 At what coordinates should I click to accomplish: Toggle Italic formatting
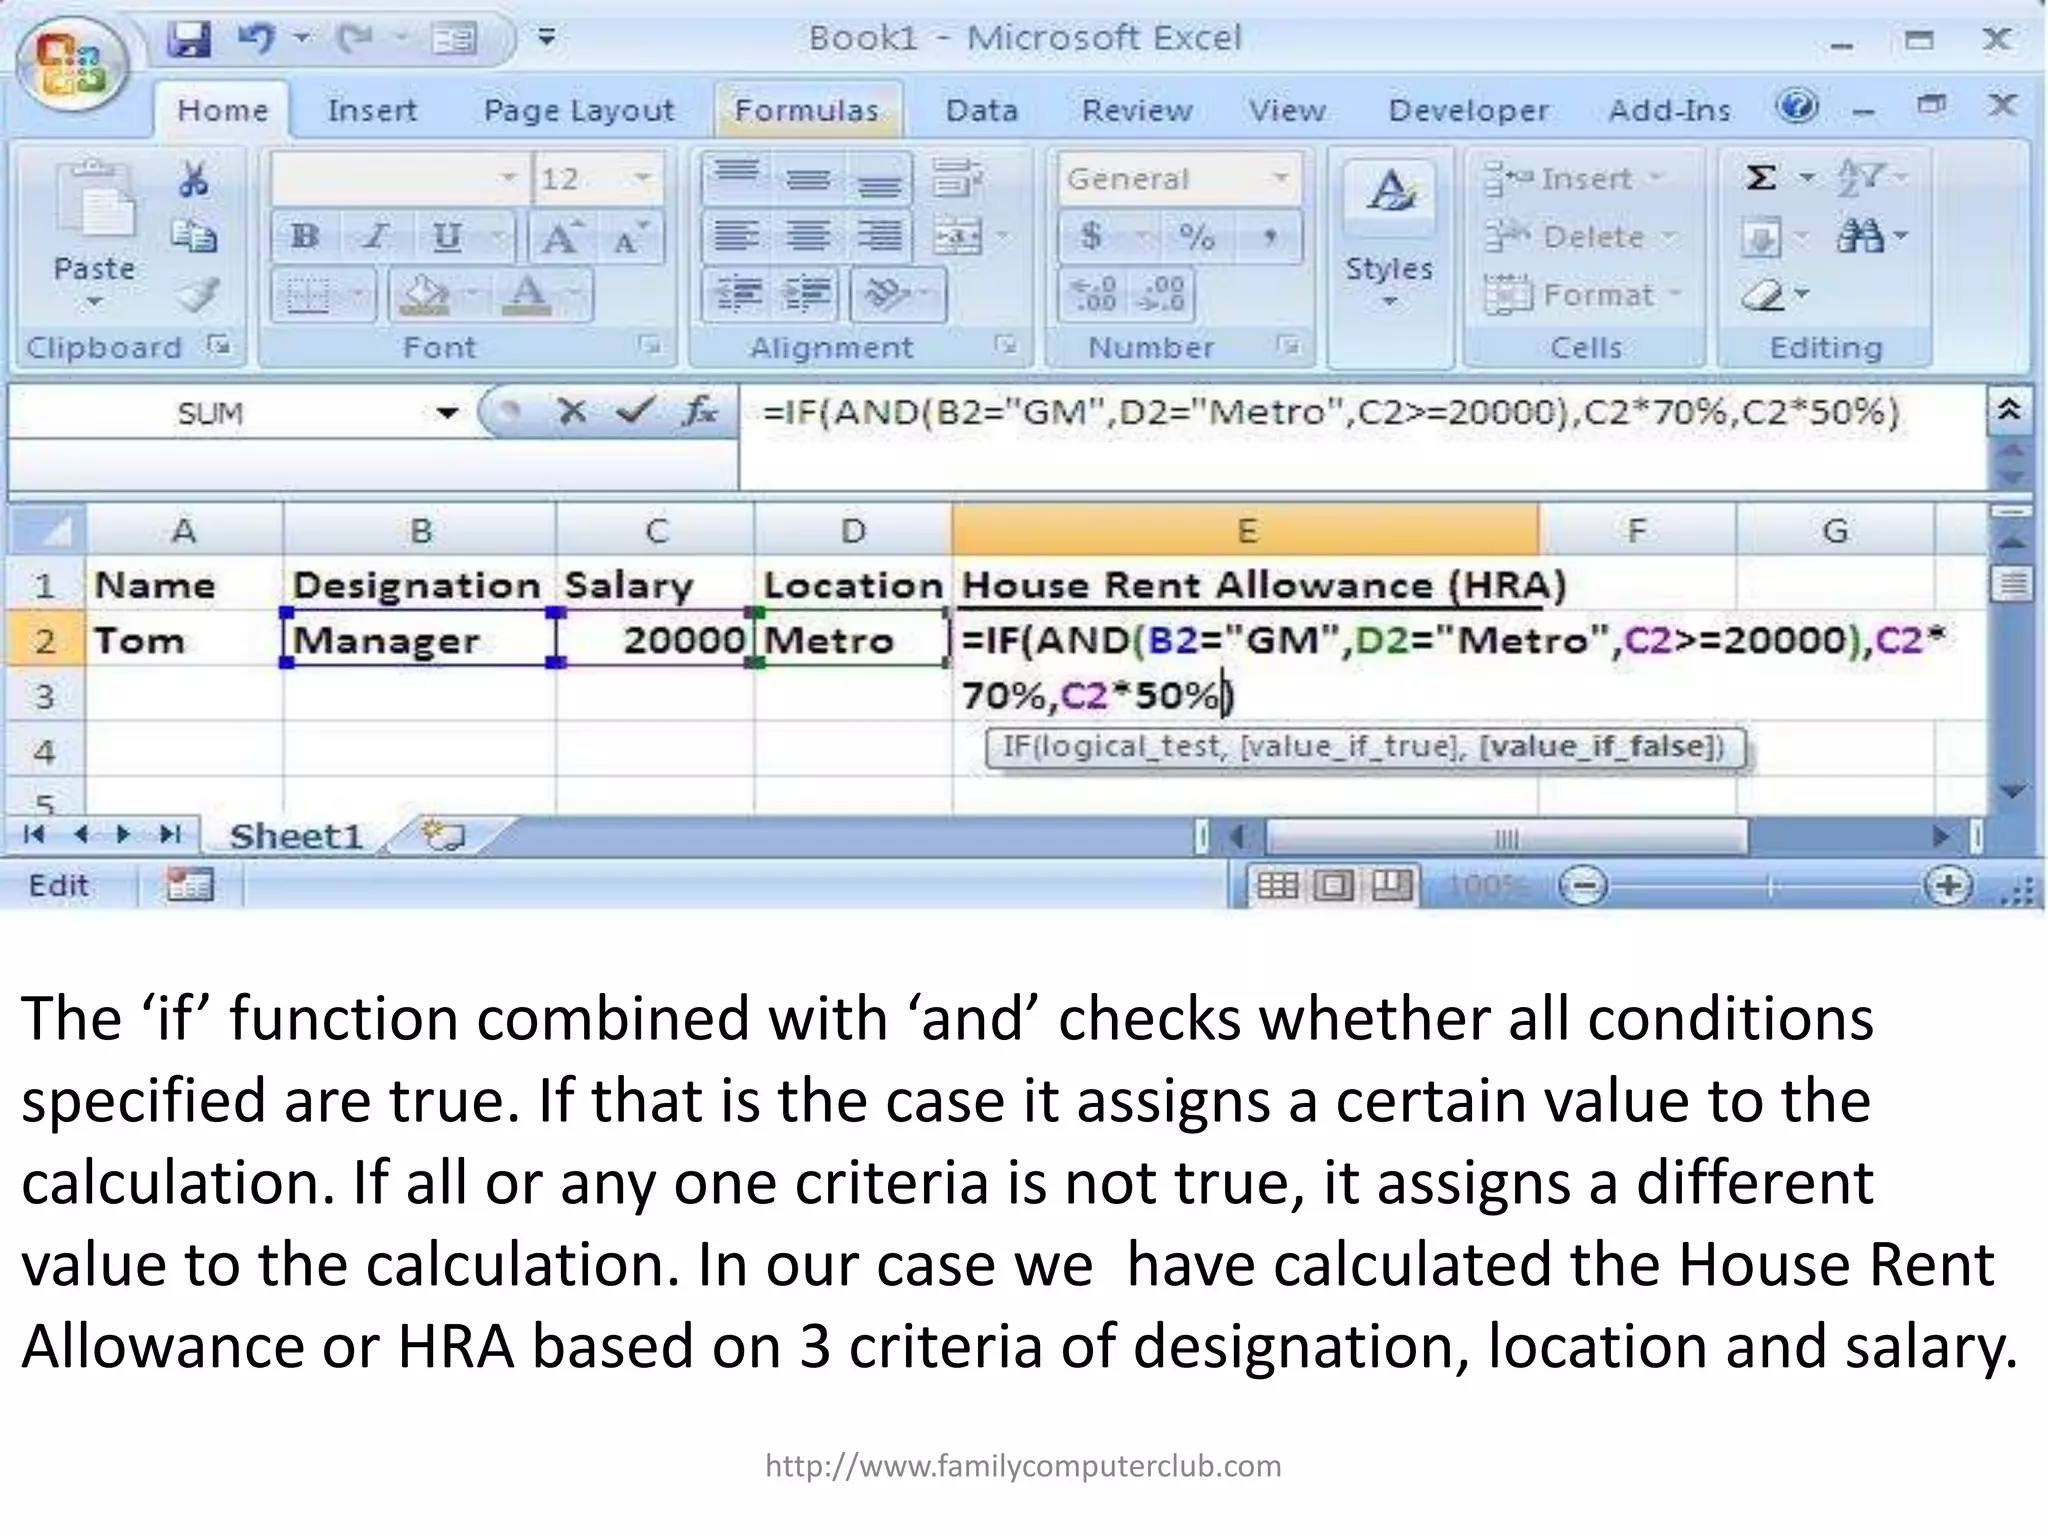[376, 237]
